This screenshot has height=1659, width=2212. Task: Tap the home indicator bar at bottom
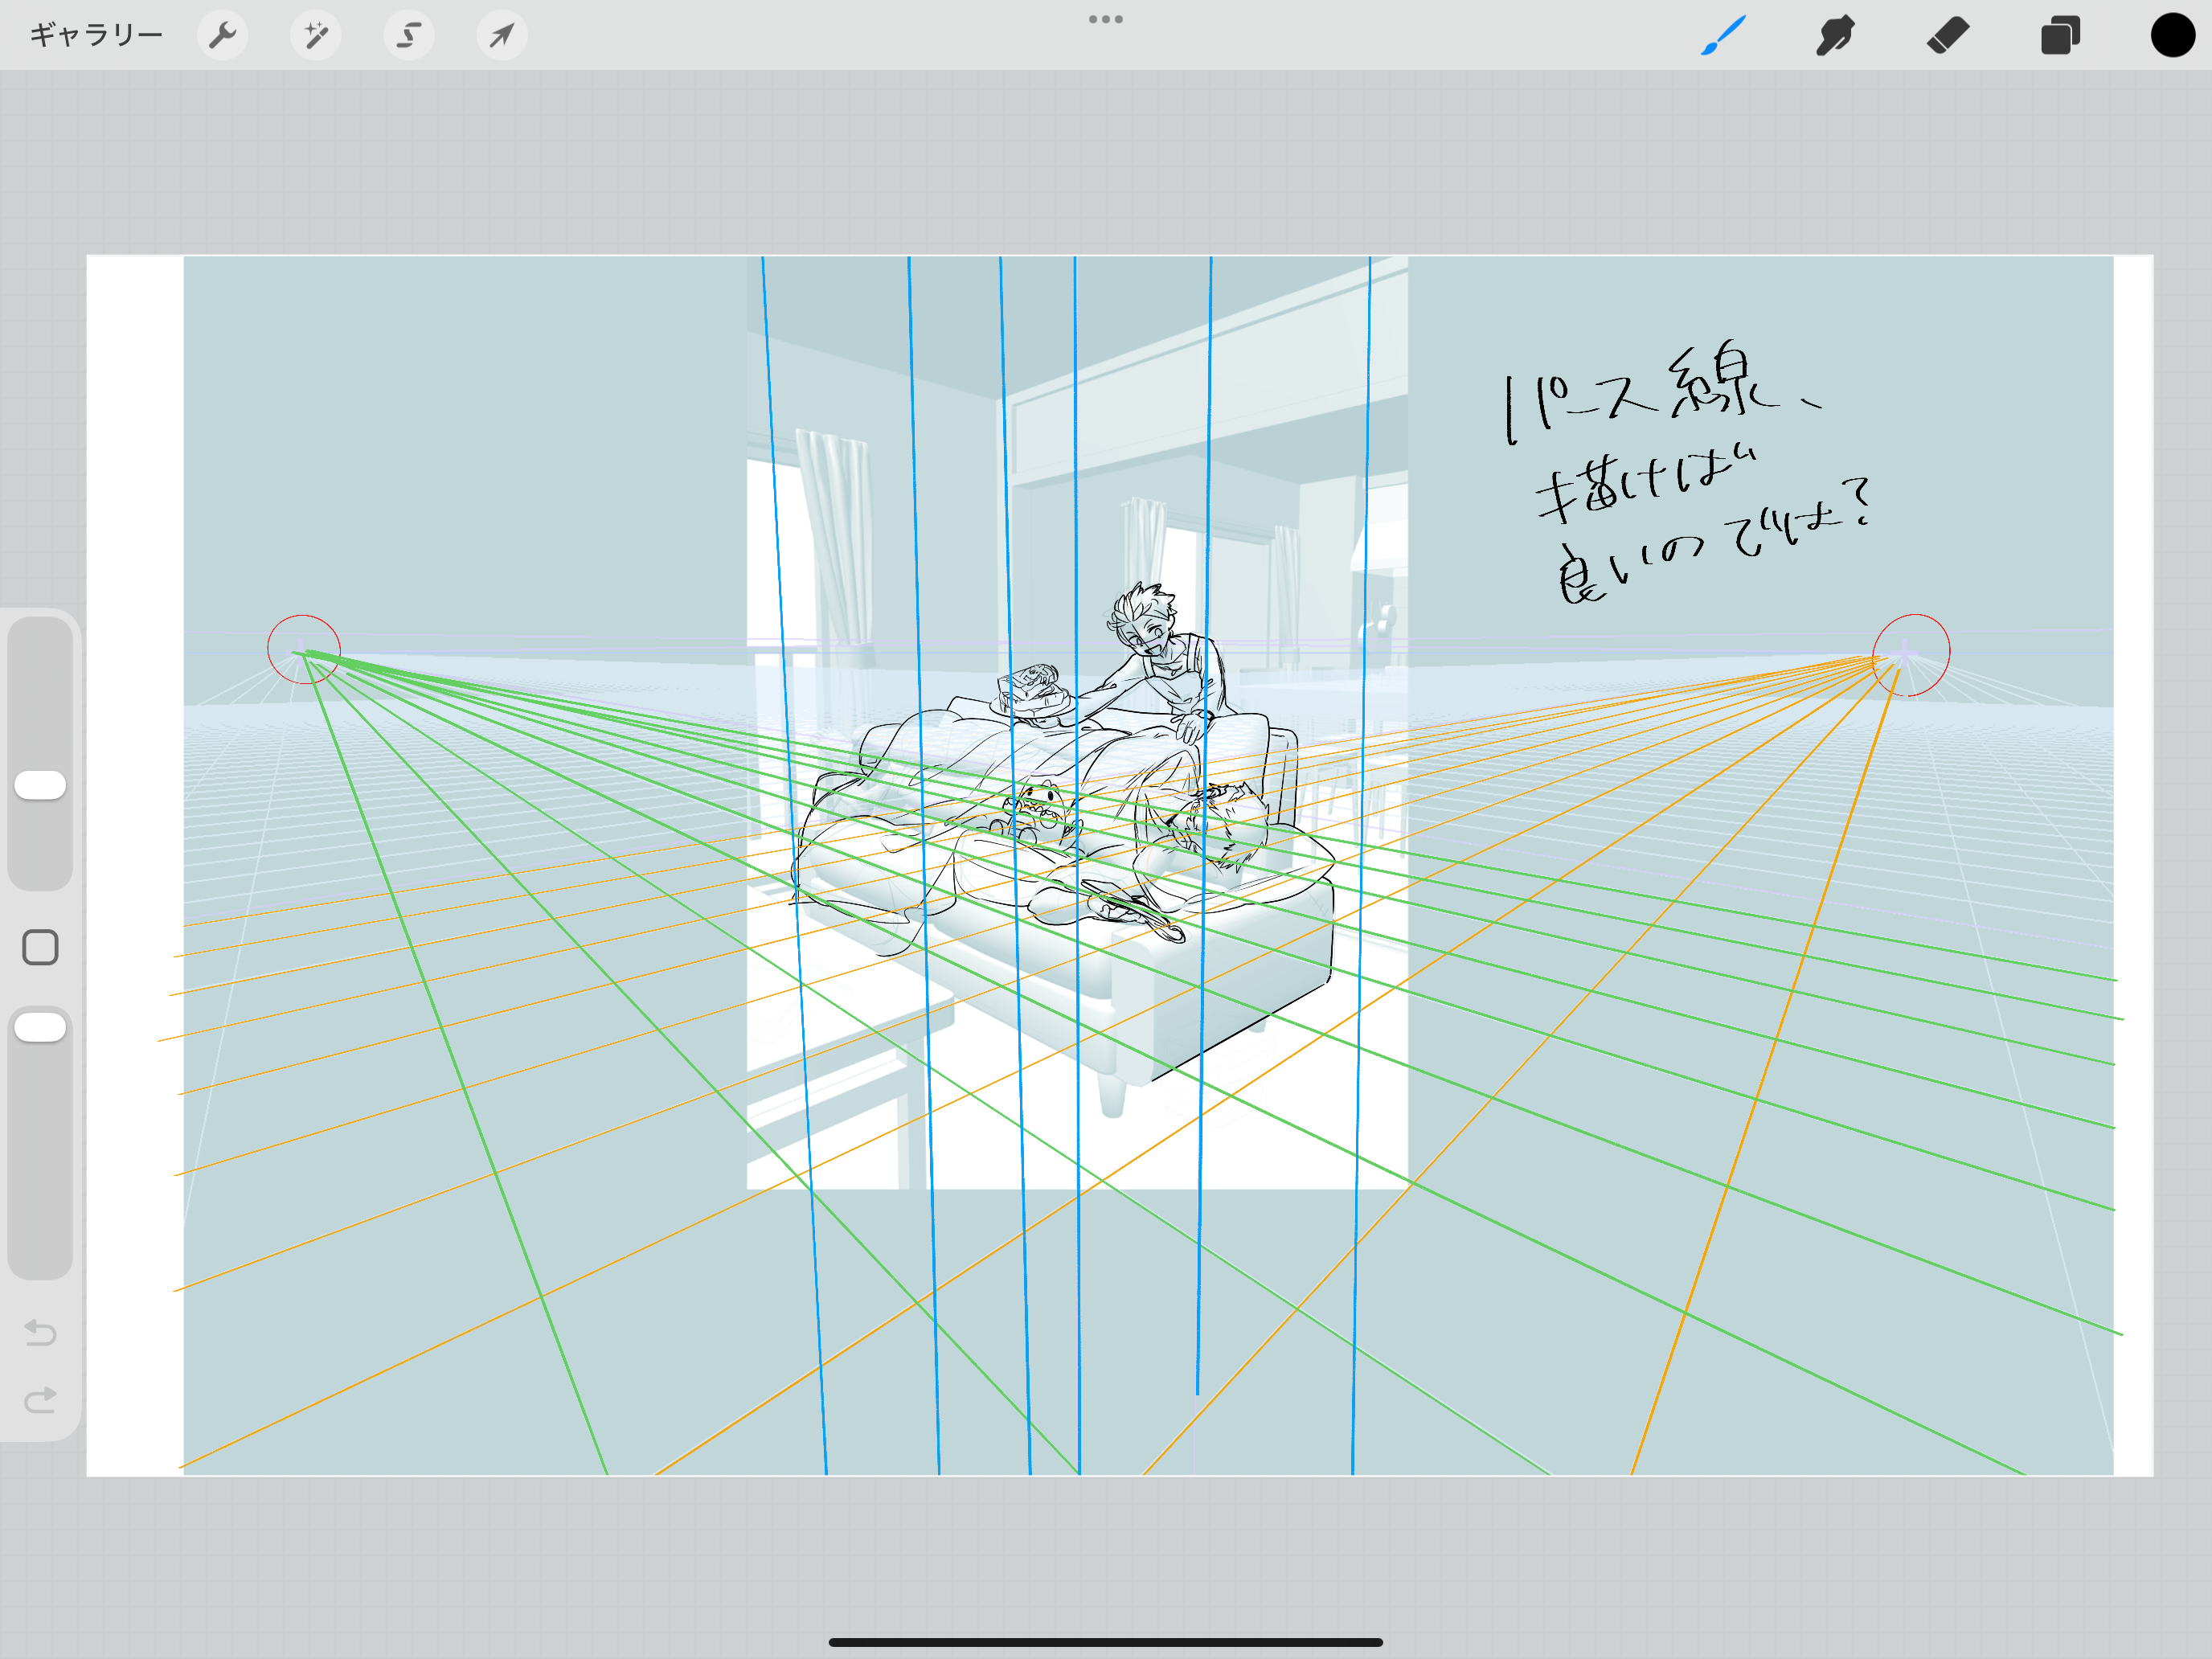(1105, 1642)
